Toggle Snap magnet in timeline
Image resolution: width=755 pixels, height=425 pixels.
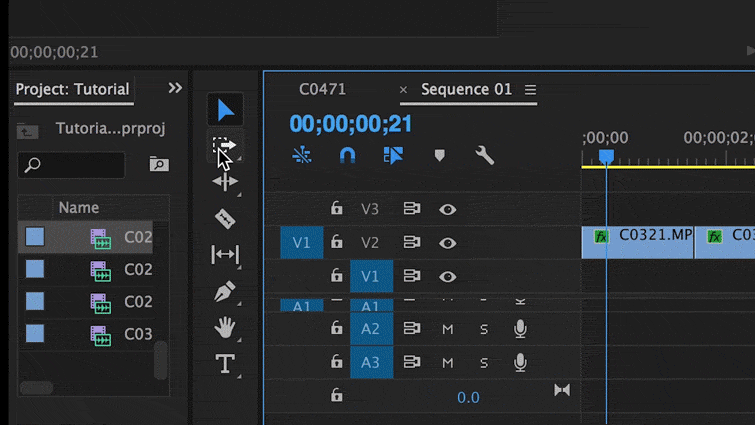[347, 155]
